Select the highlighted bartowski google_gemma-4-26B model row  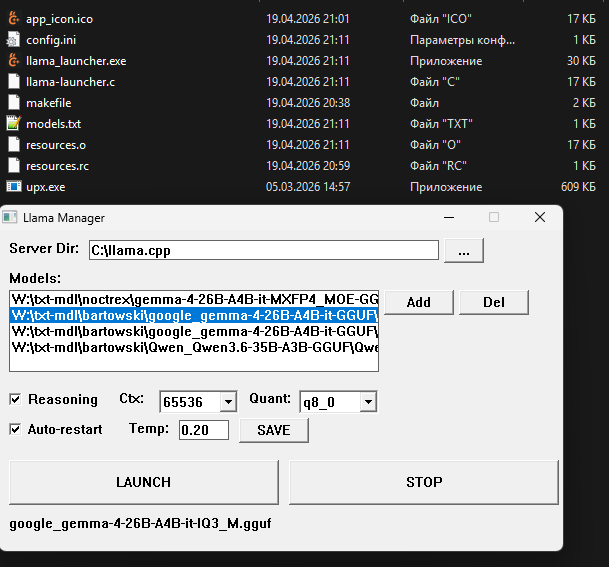click(x=194, y=315)
